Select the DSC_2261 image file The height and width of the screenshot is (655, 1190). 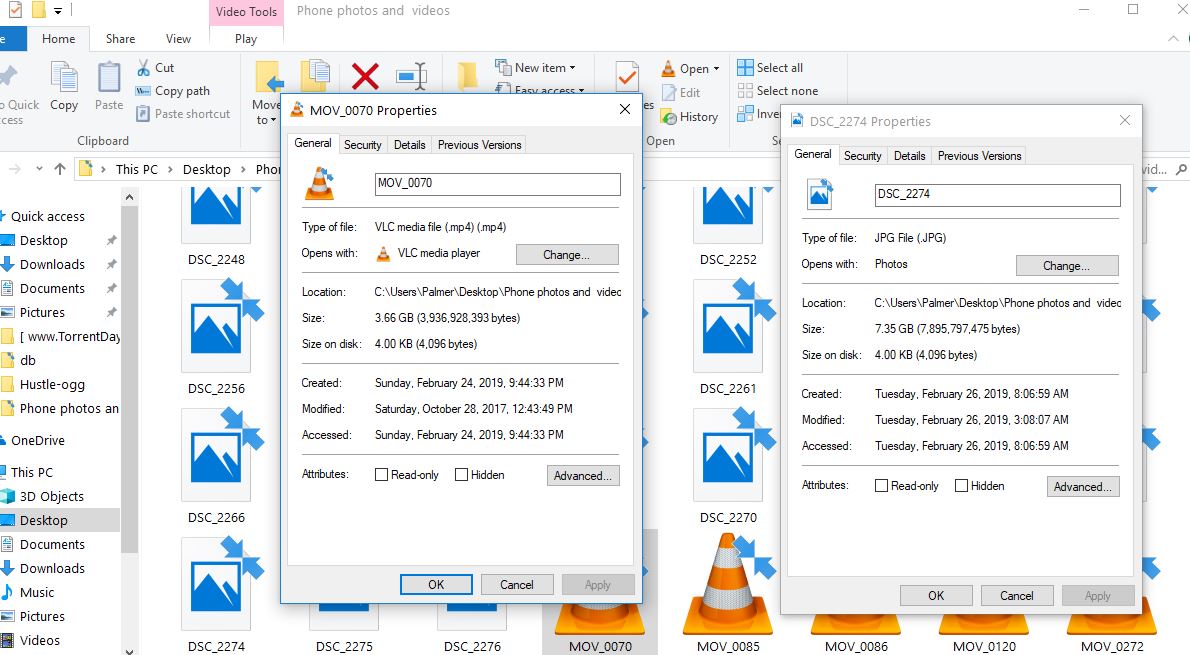click(x=728, y=326)
